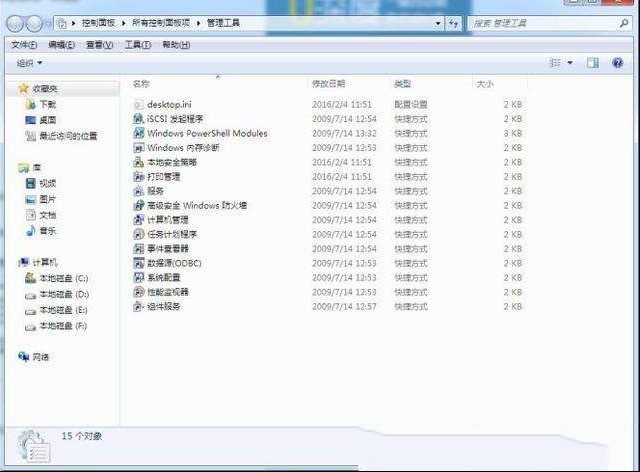Image resolution: width=640 pixels, height=472 pixels.
Task: Click the 本地安全策略 shortcut icon
Action: (x=139, y=162)
